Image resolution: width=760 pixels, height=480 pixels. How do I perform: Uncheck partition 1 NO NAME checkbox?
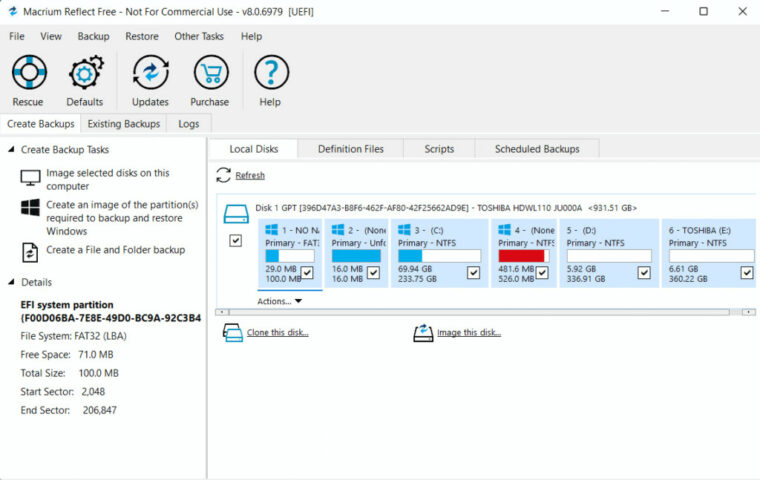coord(307,273)
